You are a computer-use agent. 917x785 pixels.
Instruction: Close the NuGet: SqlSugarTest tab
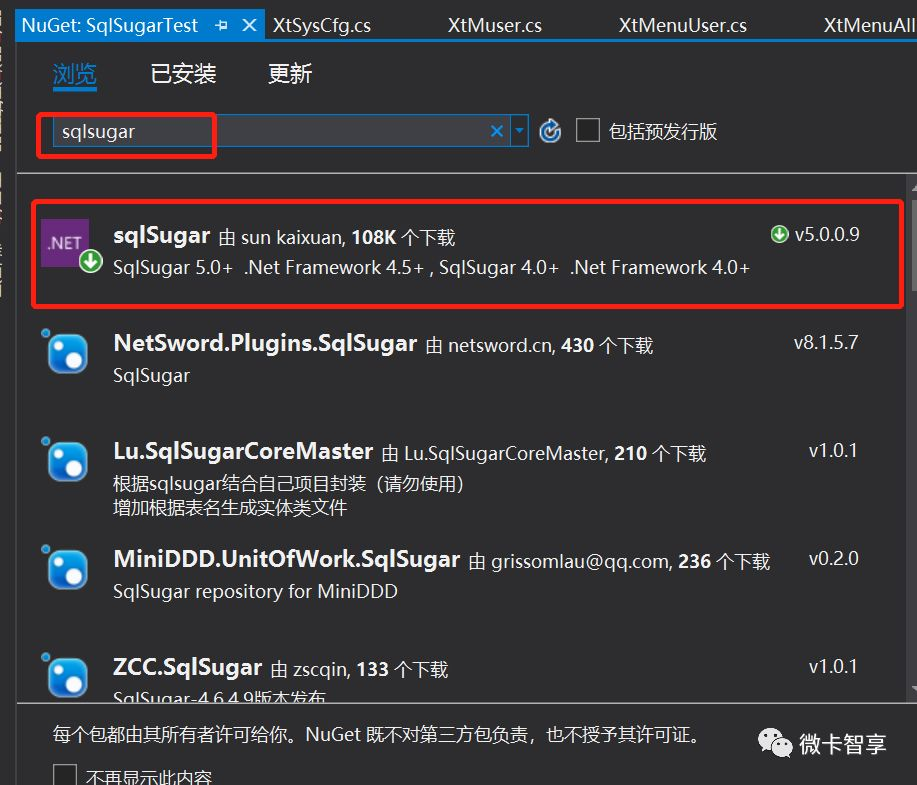[x=250, y=25]
